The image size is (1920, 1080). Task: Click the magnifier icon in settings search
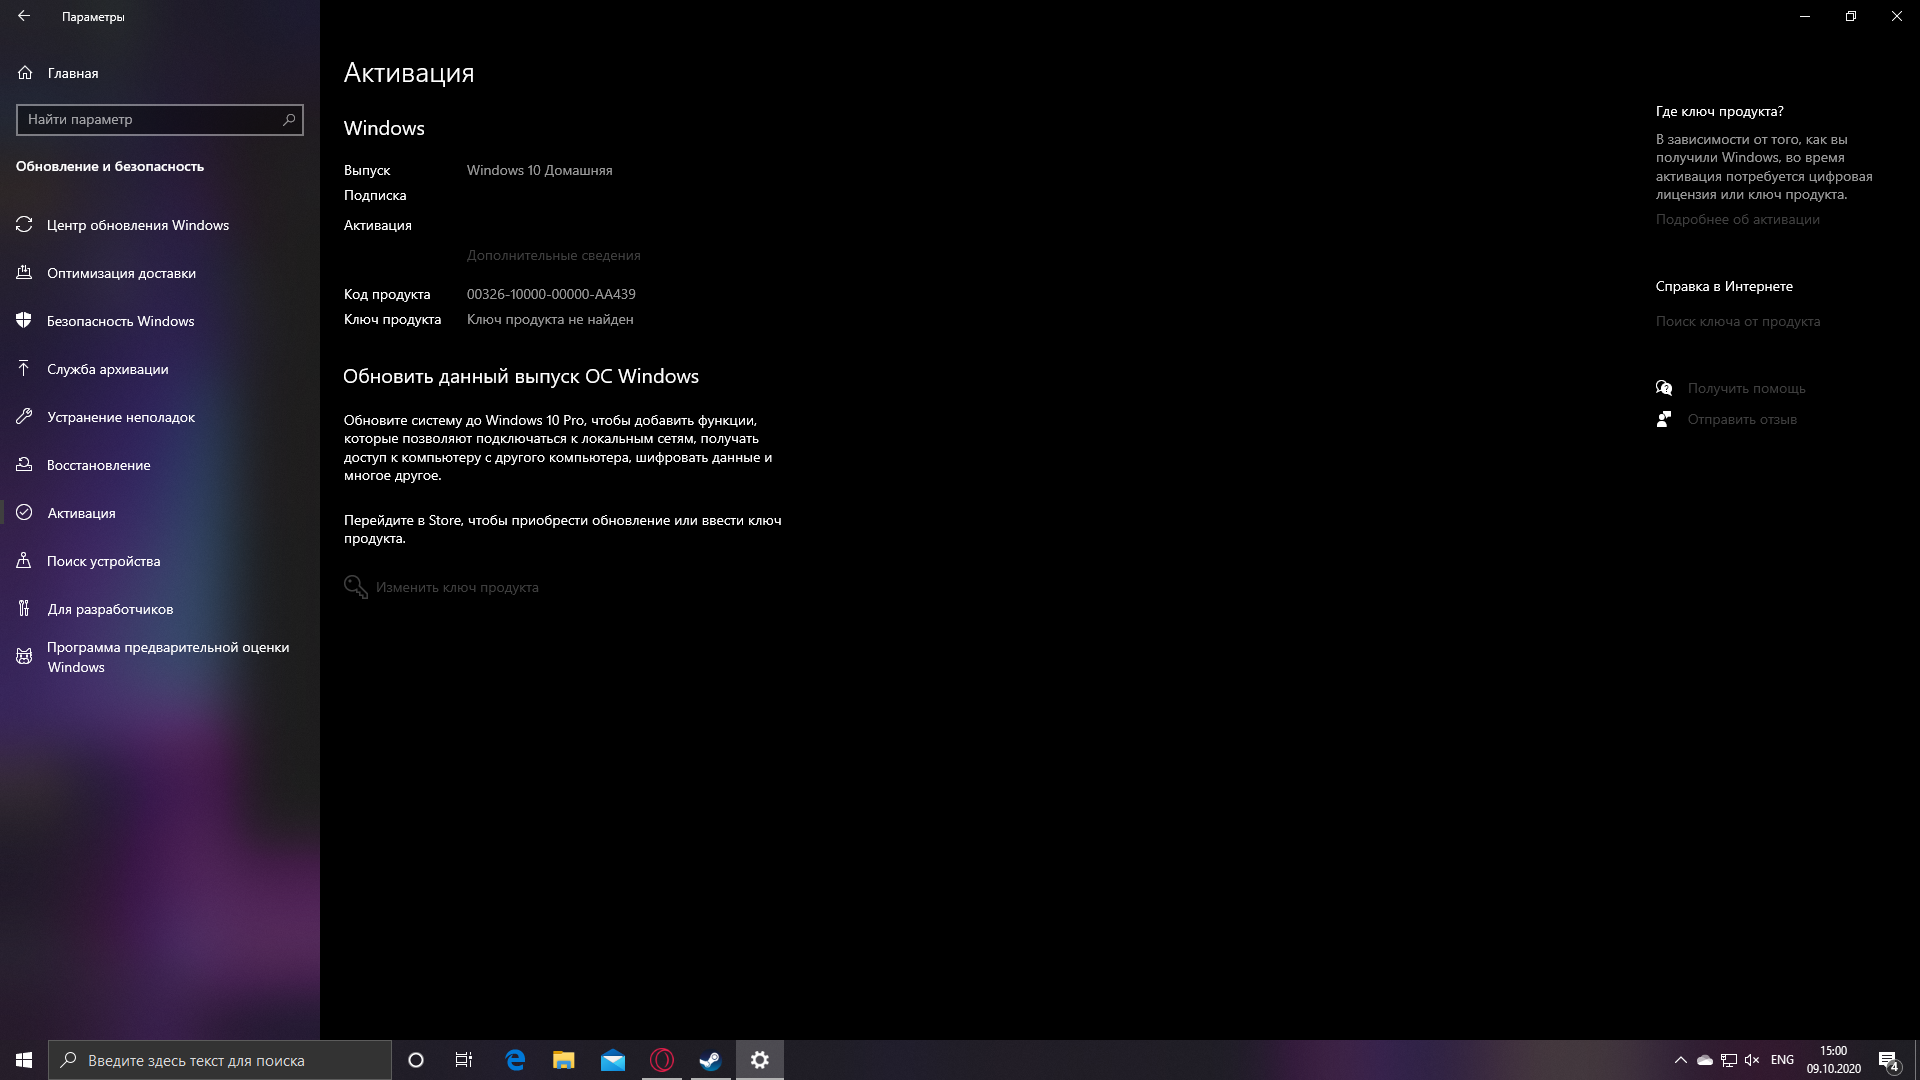coord(289,119)
